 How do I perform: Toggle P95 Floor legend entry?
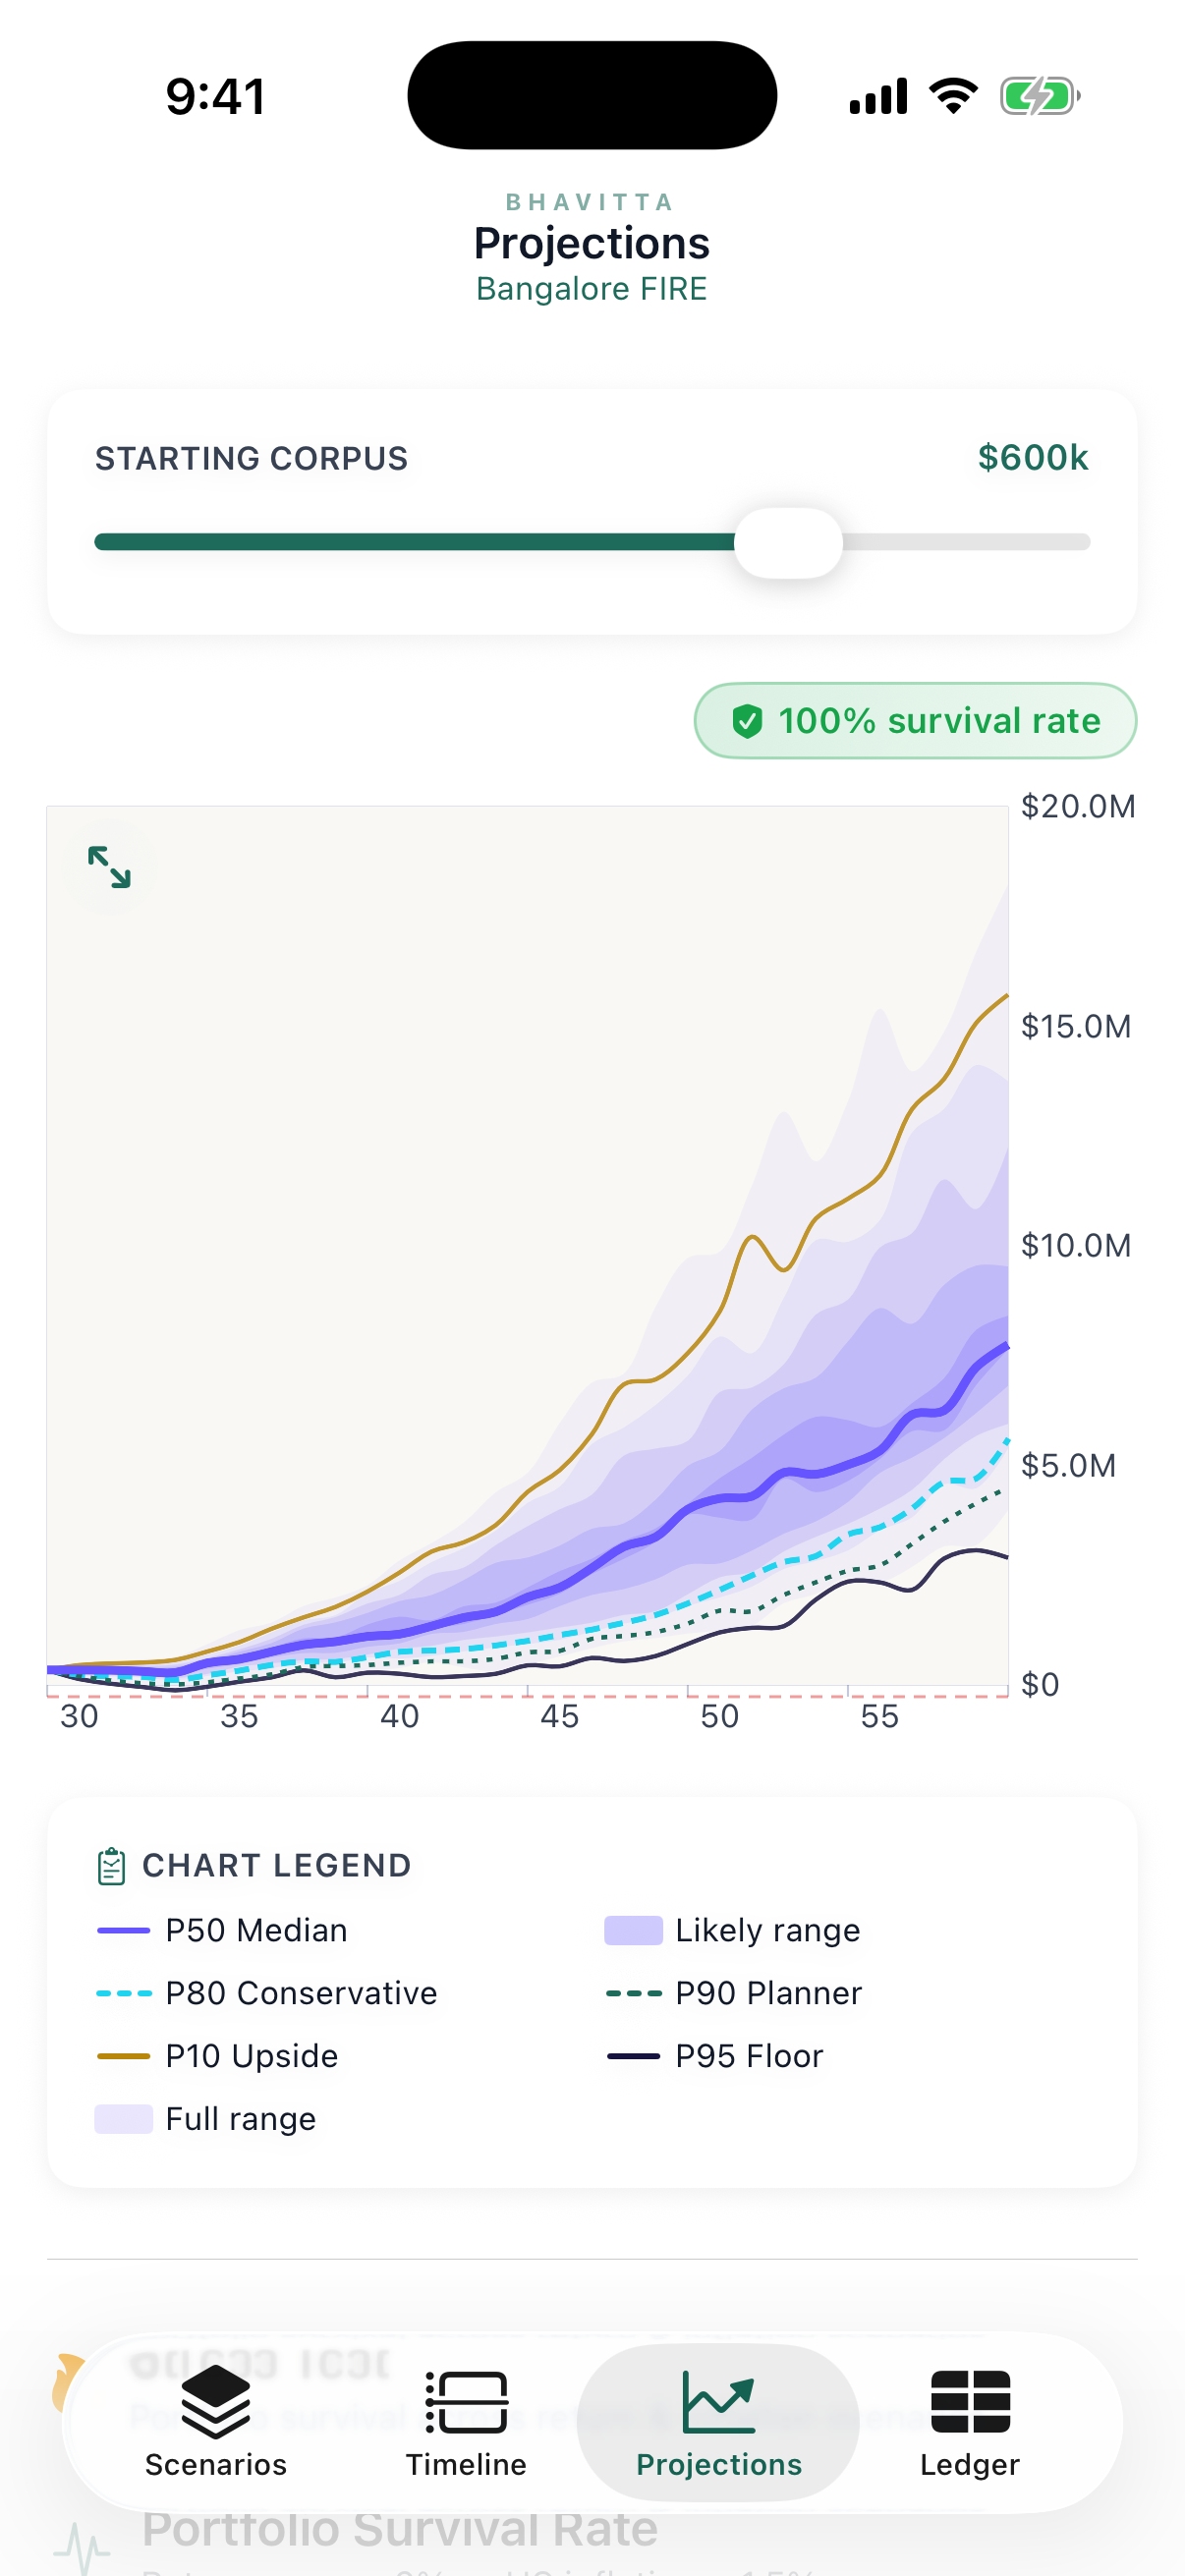715,2056
